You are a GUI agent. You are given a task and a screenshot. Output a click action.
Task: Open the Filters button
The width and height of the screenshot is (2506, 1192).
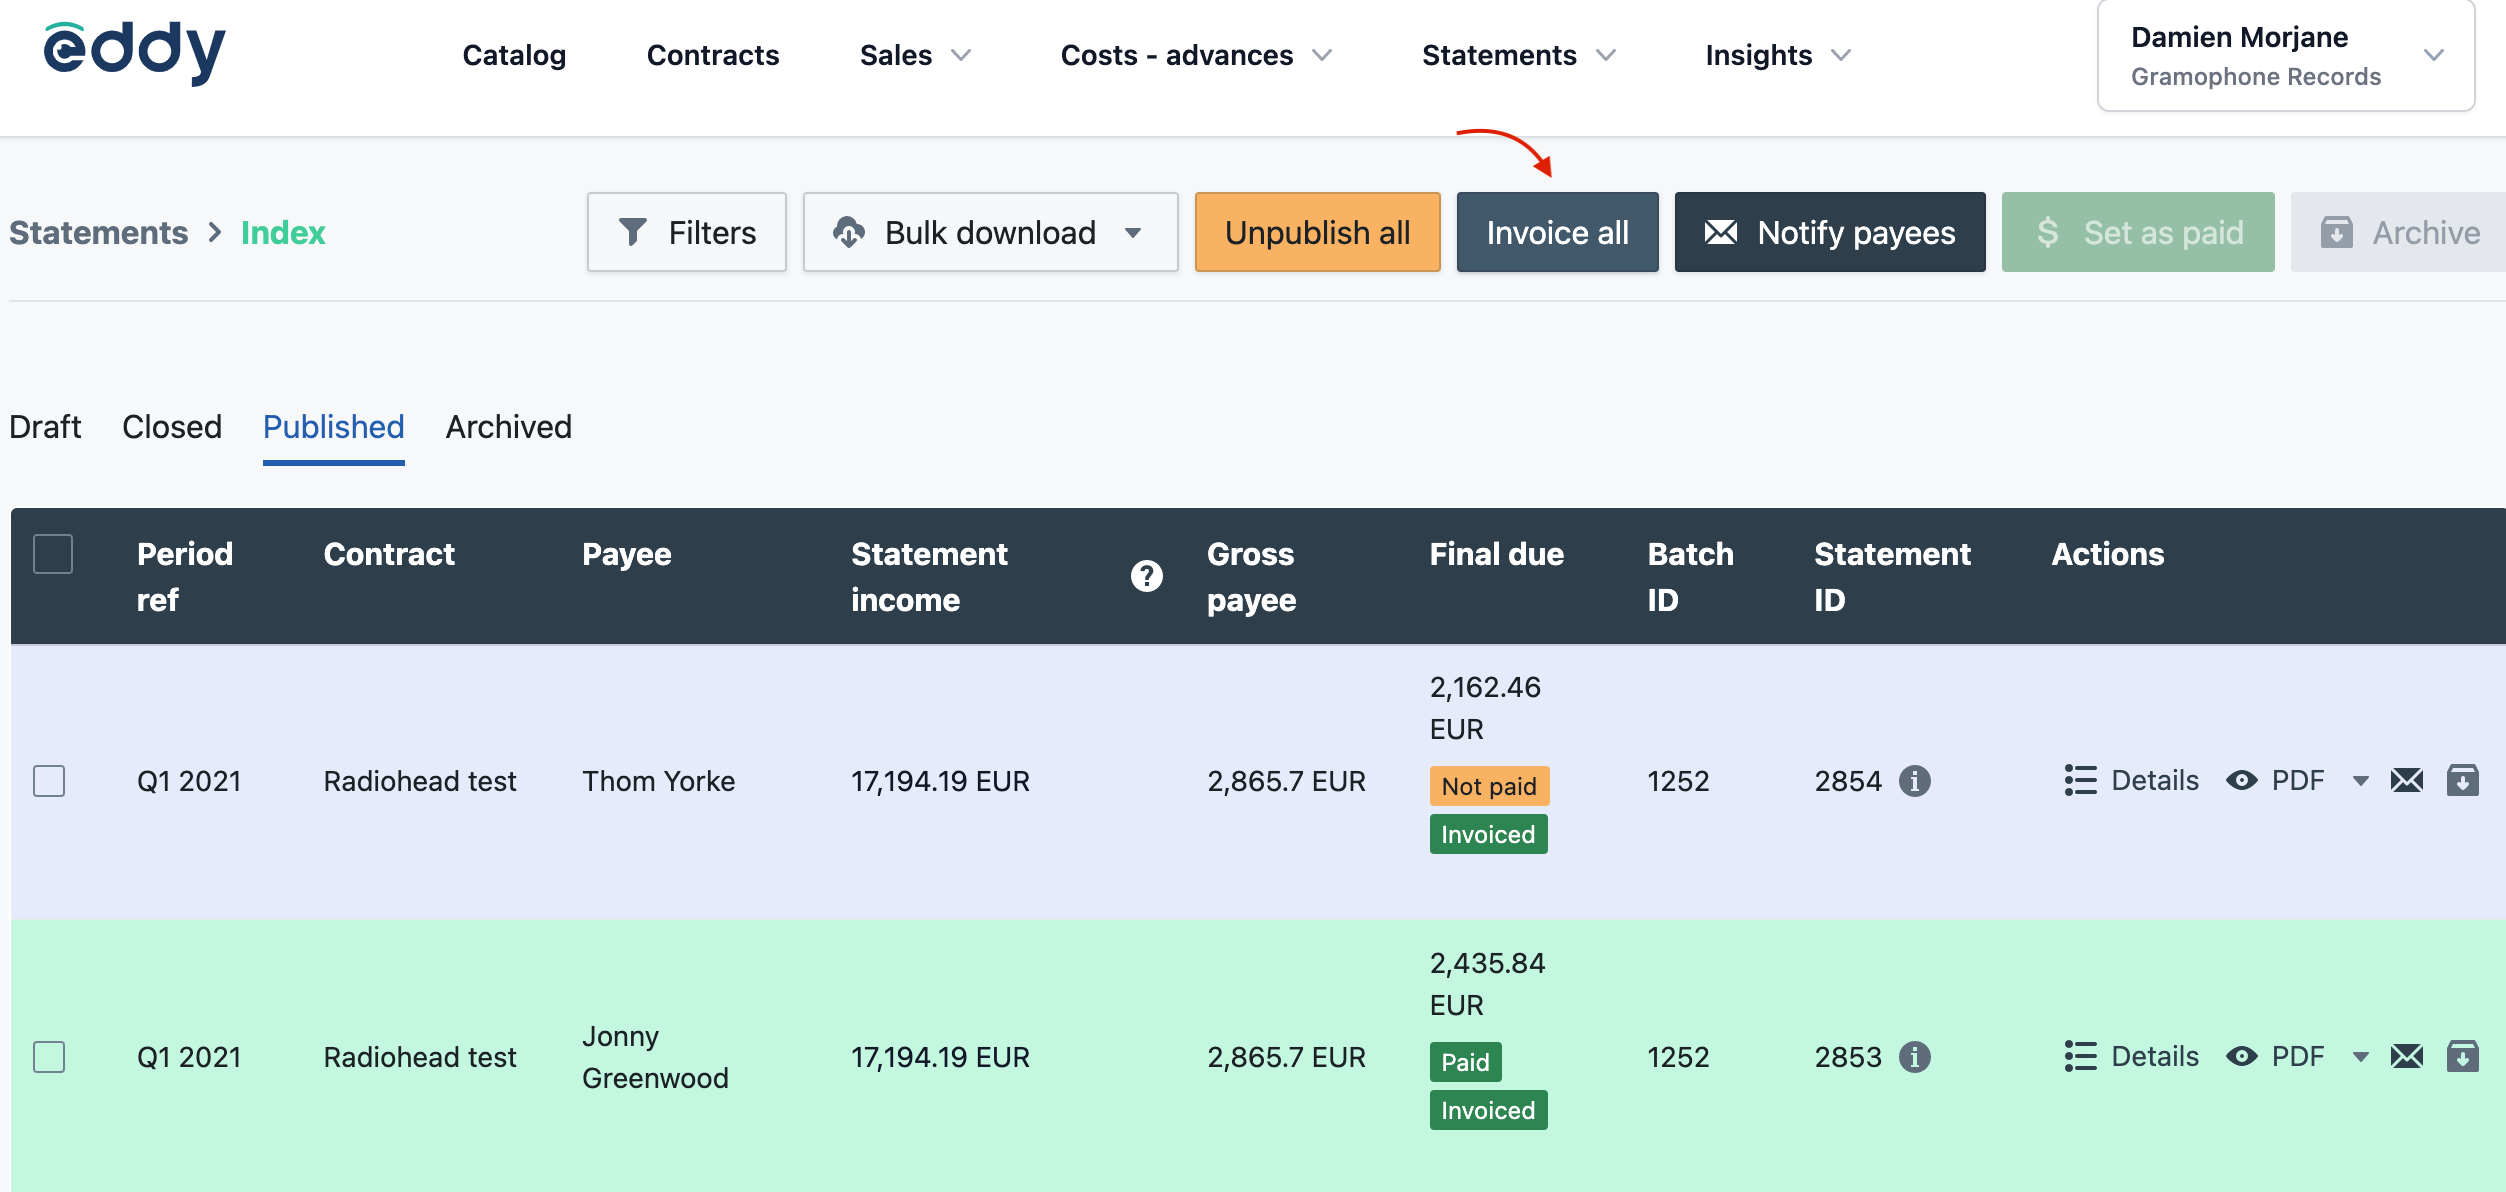(687, 232)
